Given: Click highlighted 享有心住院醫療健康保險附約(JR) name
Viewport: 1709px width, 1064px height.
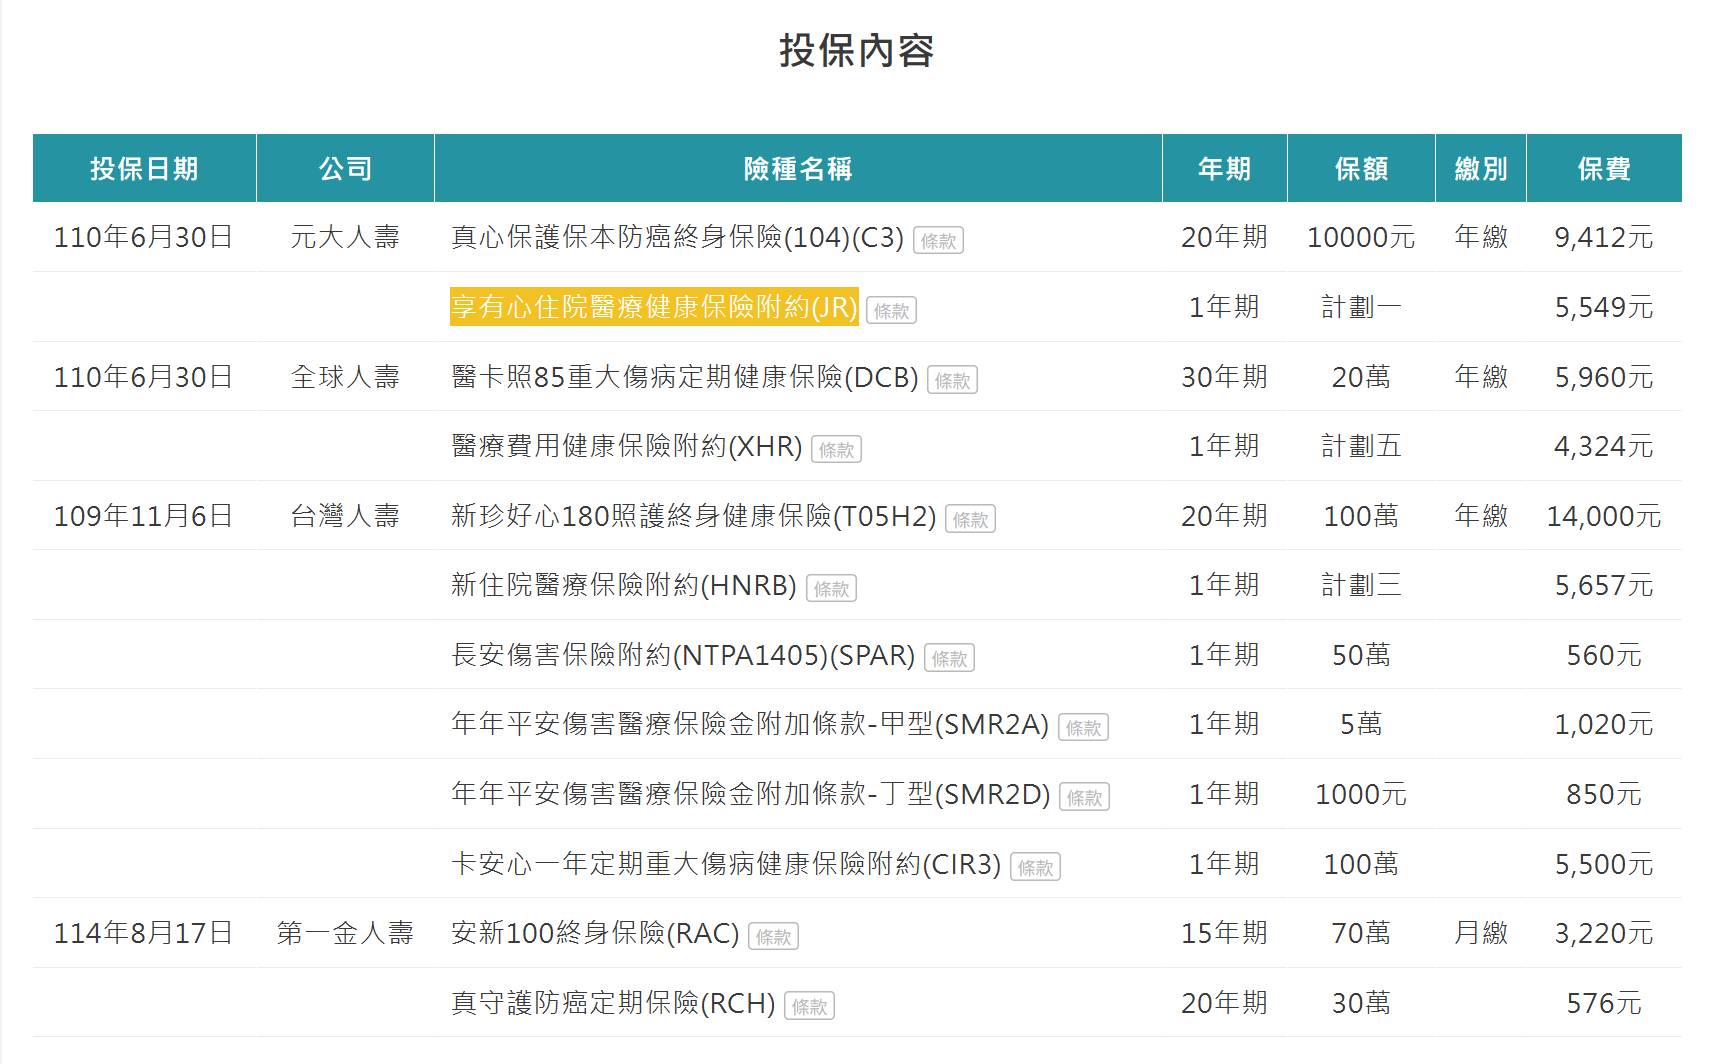Looking at the screenshot, I should coord(654,306).
